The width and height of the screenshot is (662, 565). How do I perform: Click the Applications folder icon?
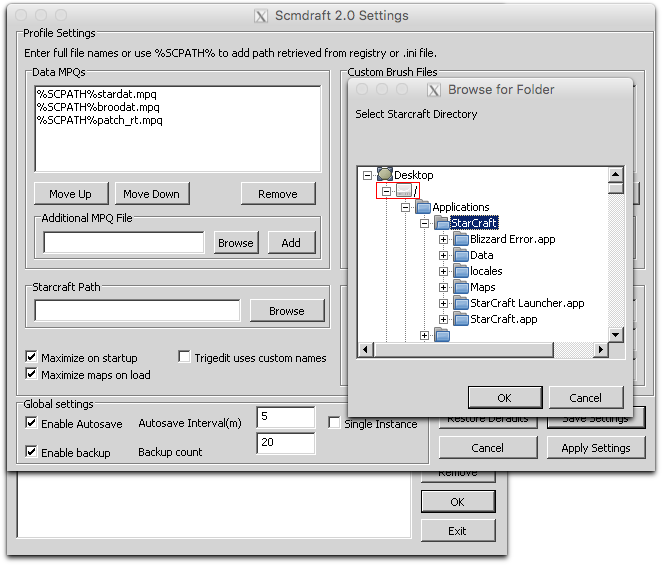click(422, 207)
